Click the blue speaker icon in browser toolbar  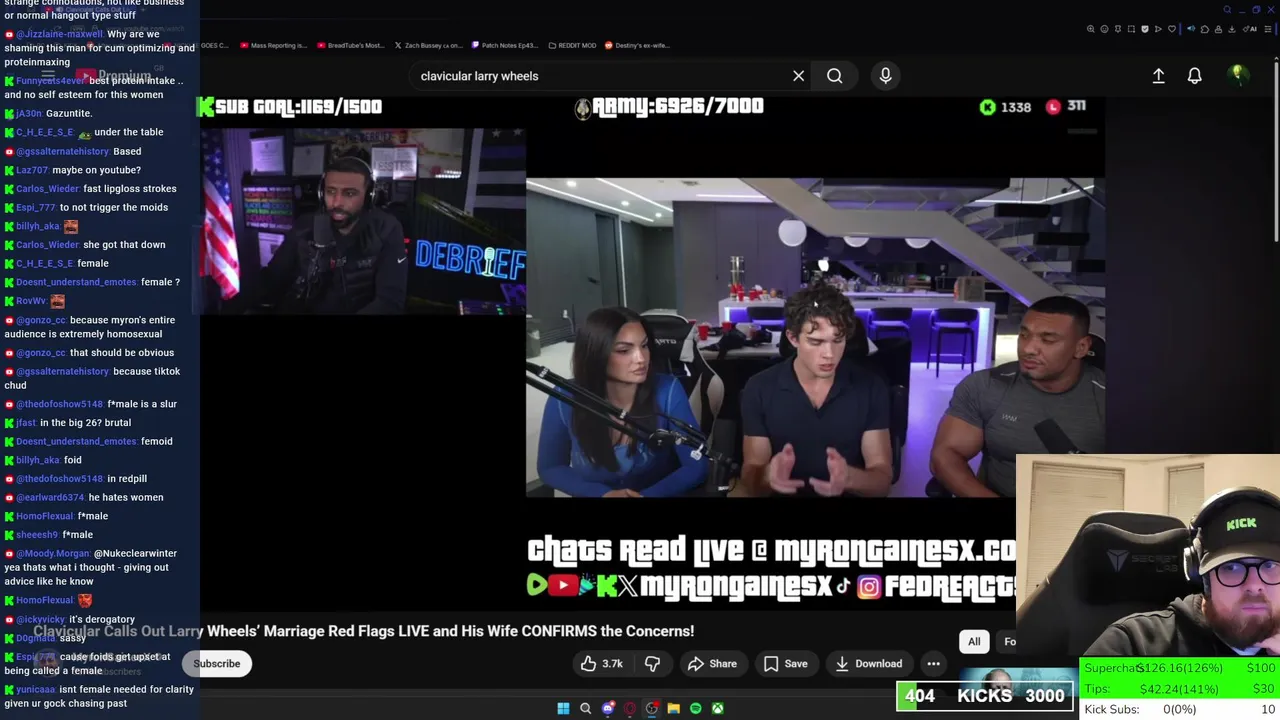[x=1191, y=29]
